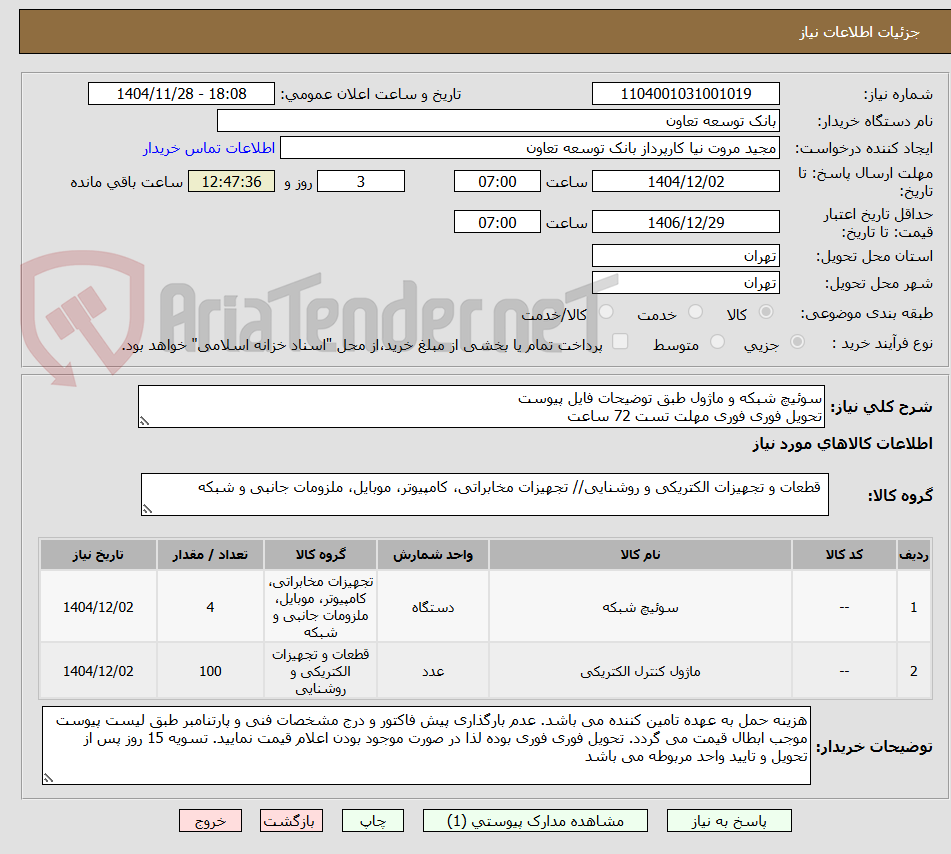Click the resize handle of the goods group textarea

(x=147, y=509)
